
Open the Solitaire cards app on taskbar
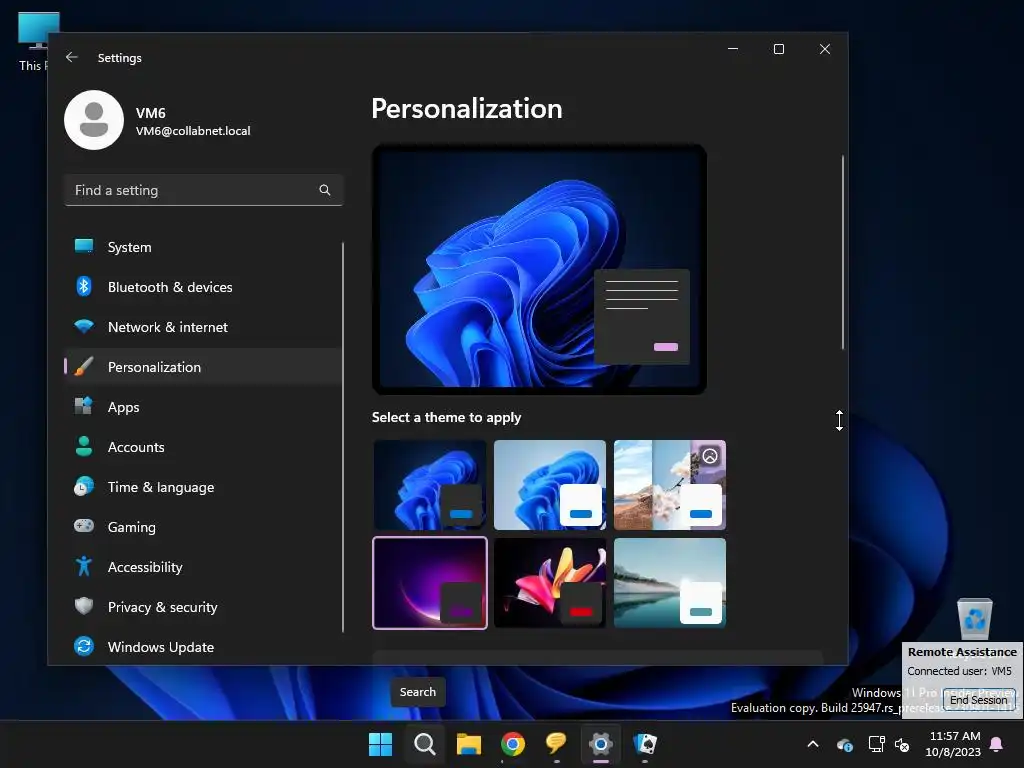click(645, 744)
